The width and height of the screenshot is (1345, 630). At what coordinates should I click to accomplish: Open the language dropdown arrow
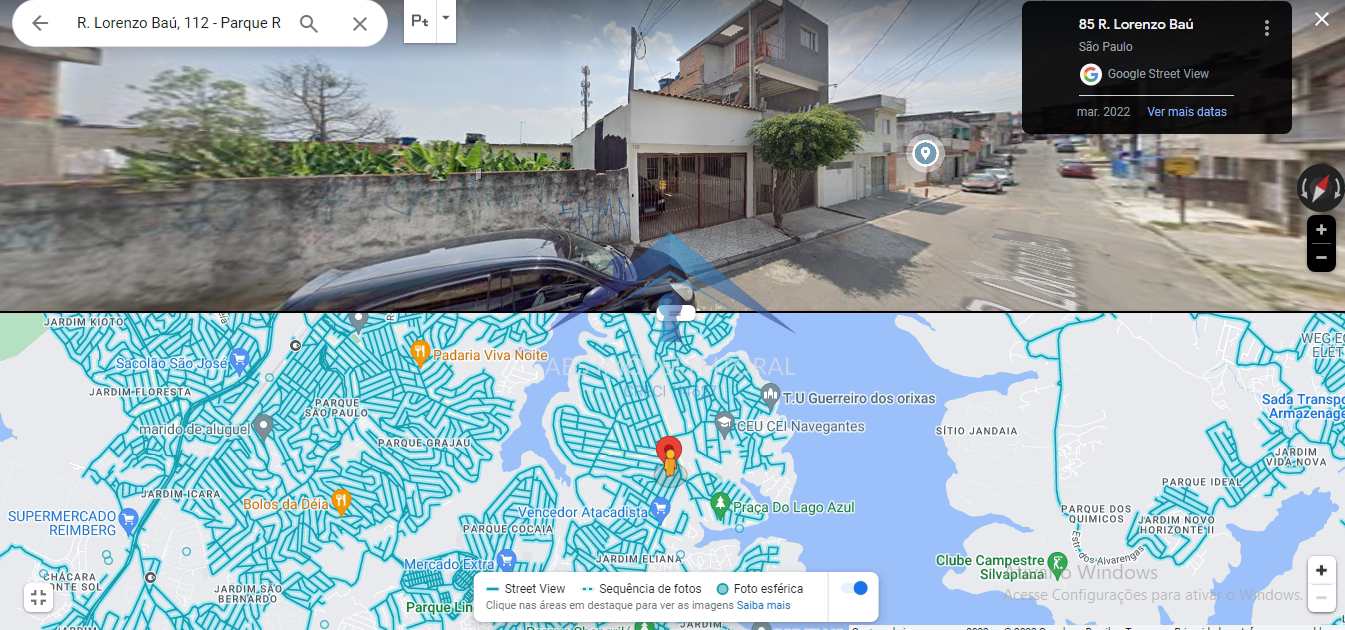click(446, 17)
